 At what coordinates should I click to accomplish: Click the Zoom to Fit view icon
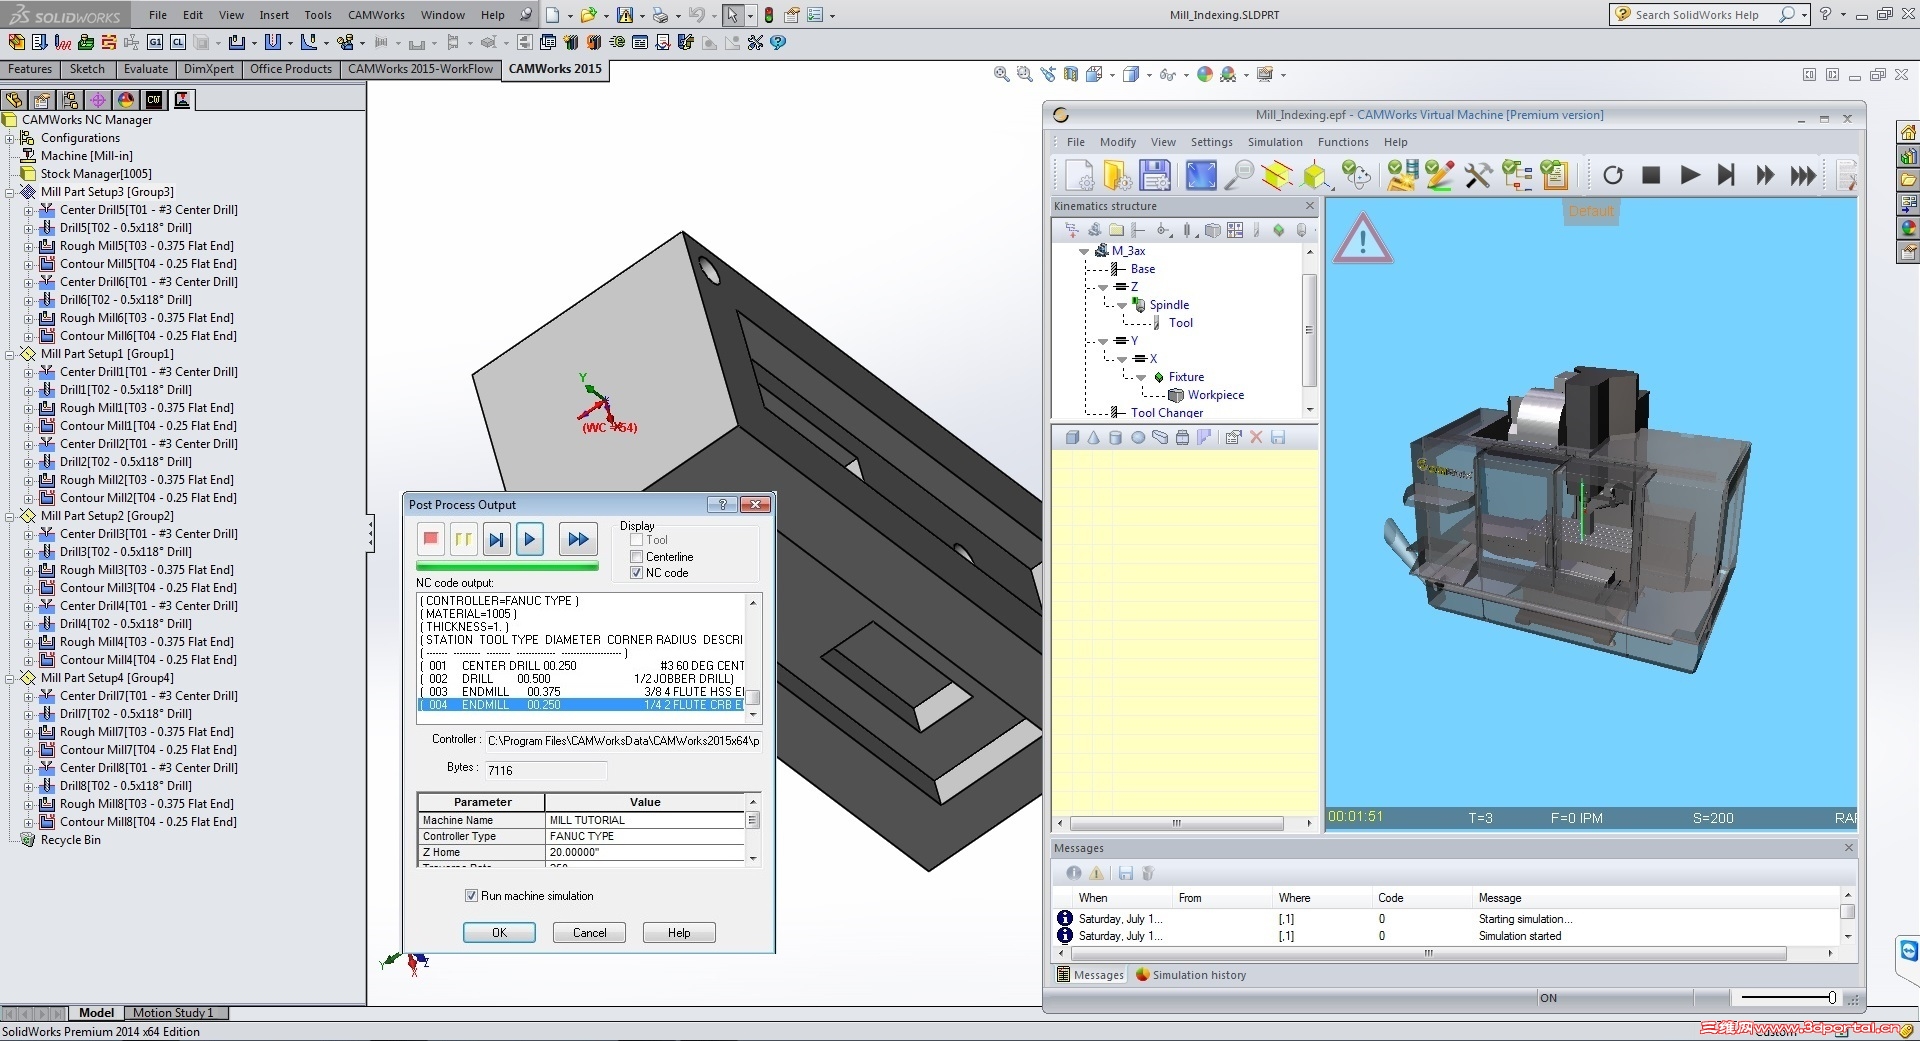click(x=1001, y=74)
